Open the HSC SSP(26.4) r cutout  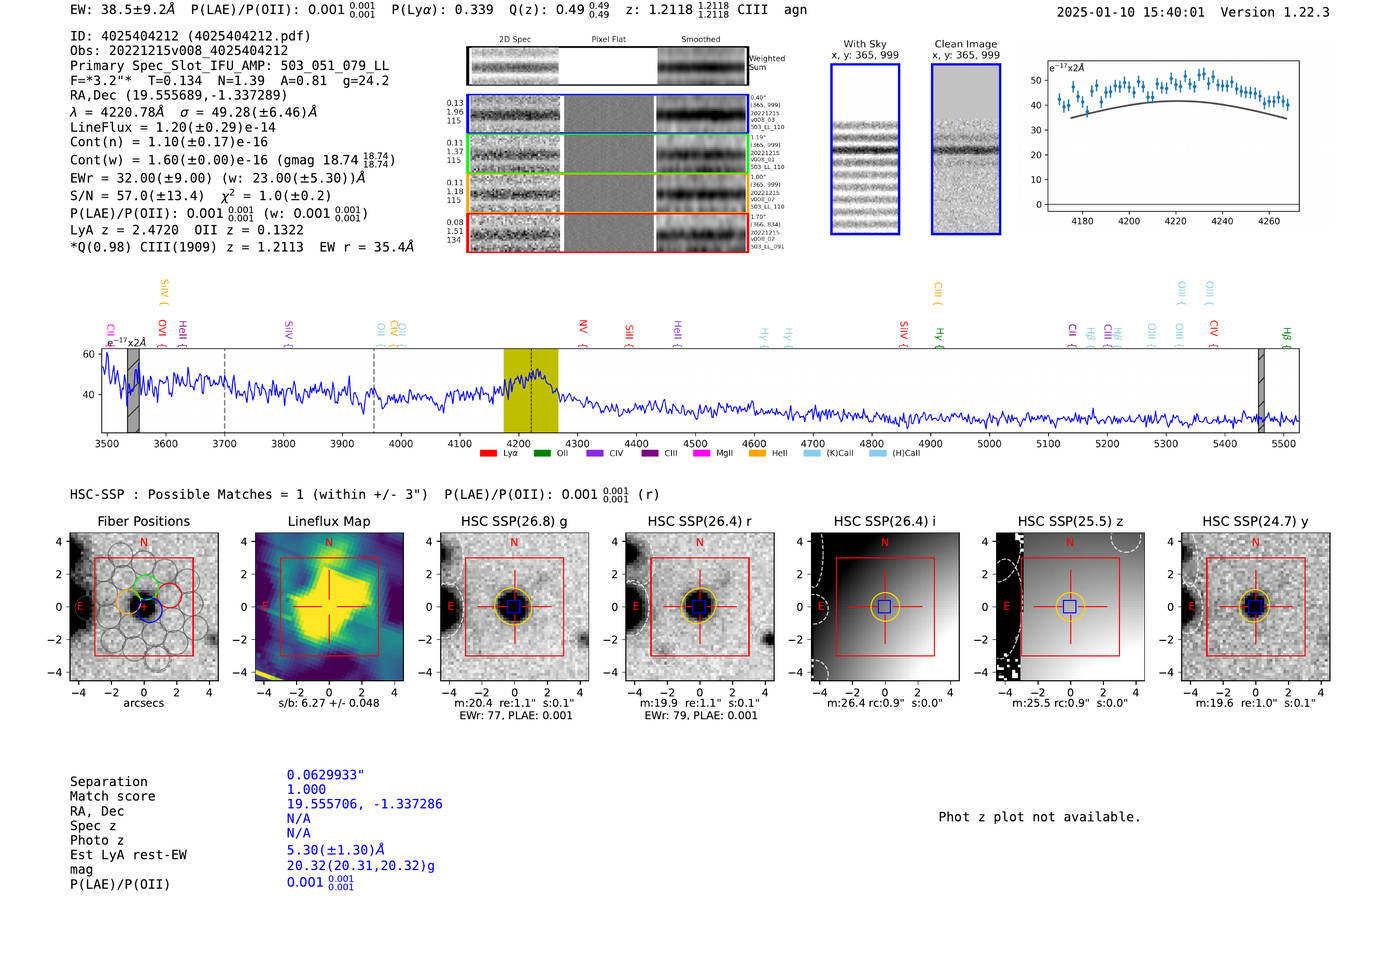click(x=700, y=607)
